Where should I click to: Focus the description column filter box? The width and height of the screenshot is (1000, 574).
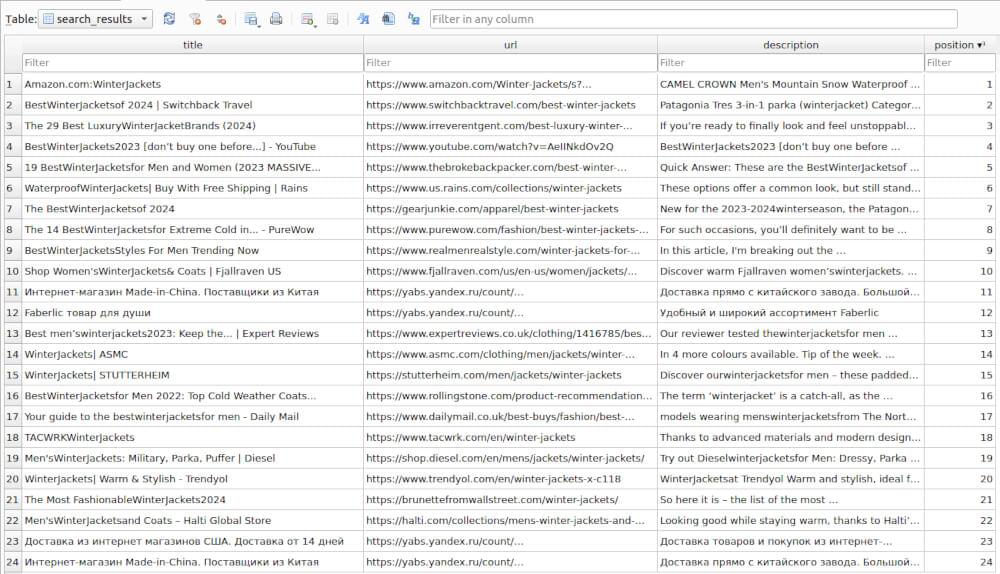click(791, 63)
